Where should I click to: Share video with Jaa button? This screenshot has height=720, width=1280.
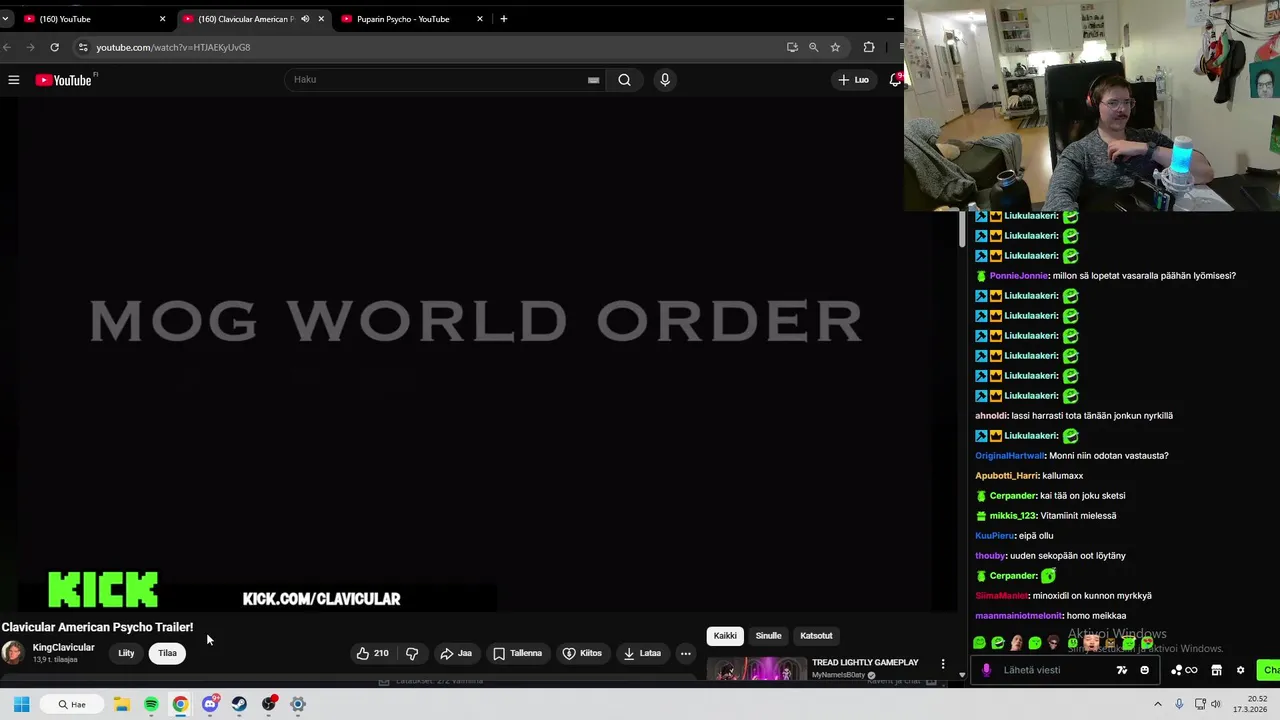(456, 653)
